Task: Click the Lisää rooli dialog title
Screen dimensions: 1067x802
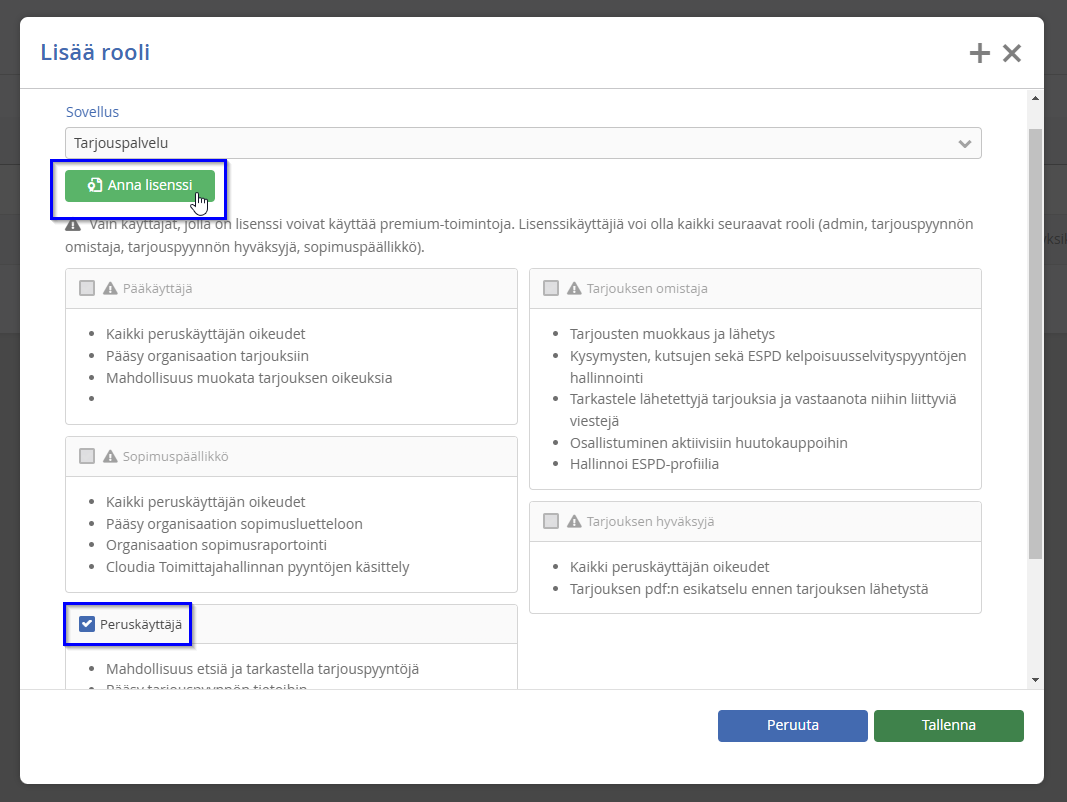Action: (x=95, y=52)
